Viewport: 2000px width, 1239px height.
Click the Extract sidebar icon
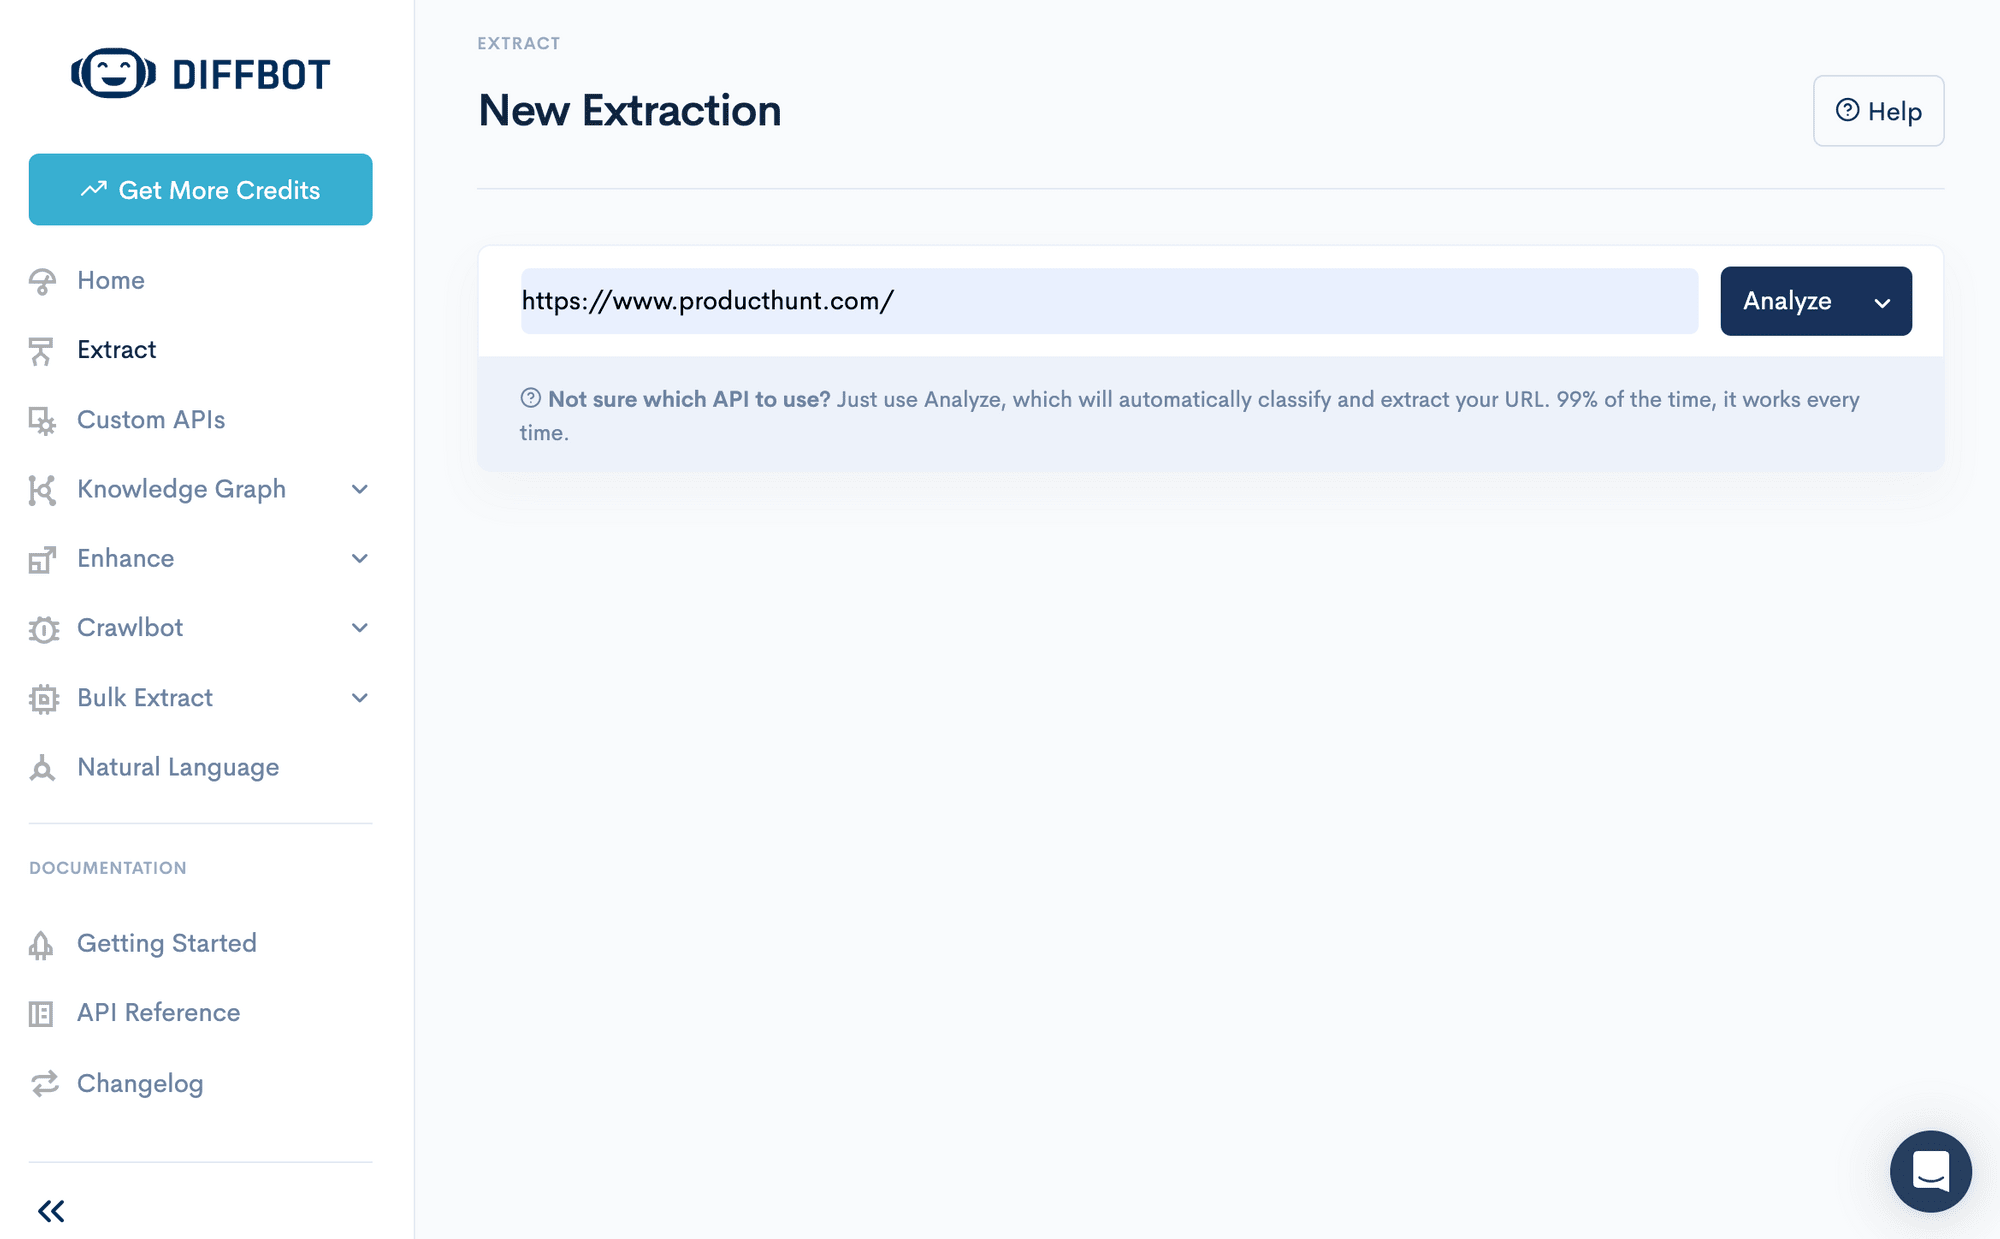click(43, 349)
